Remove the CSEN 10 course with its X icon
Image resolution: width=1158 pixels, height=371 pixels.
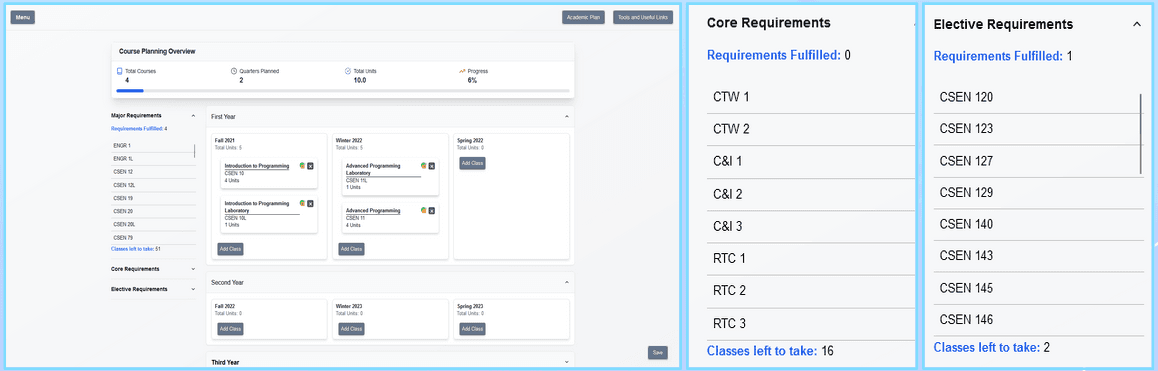click(x=310, y=166)
